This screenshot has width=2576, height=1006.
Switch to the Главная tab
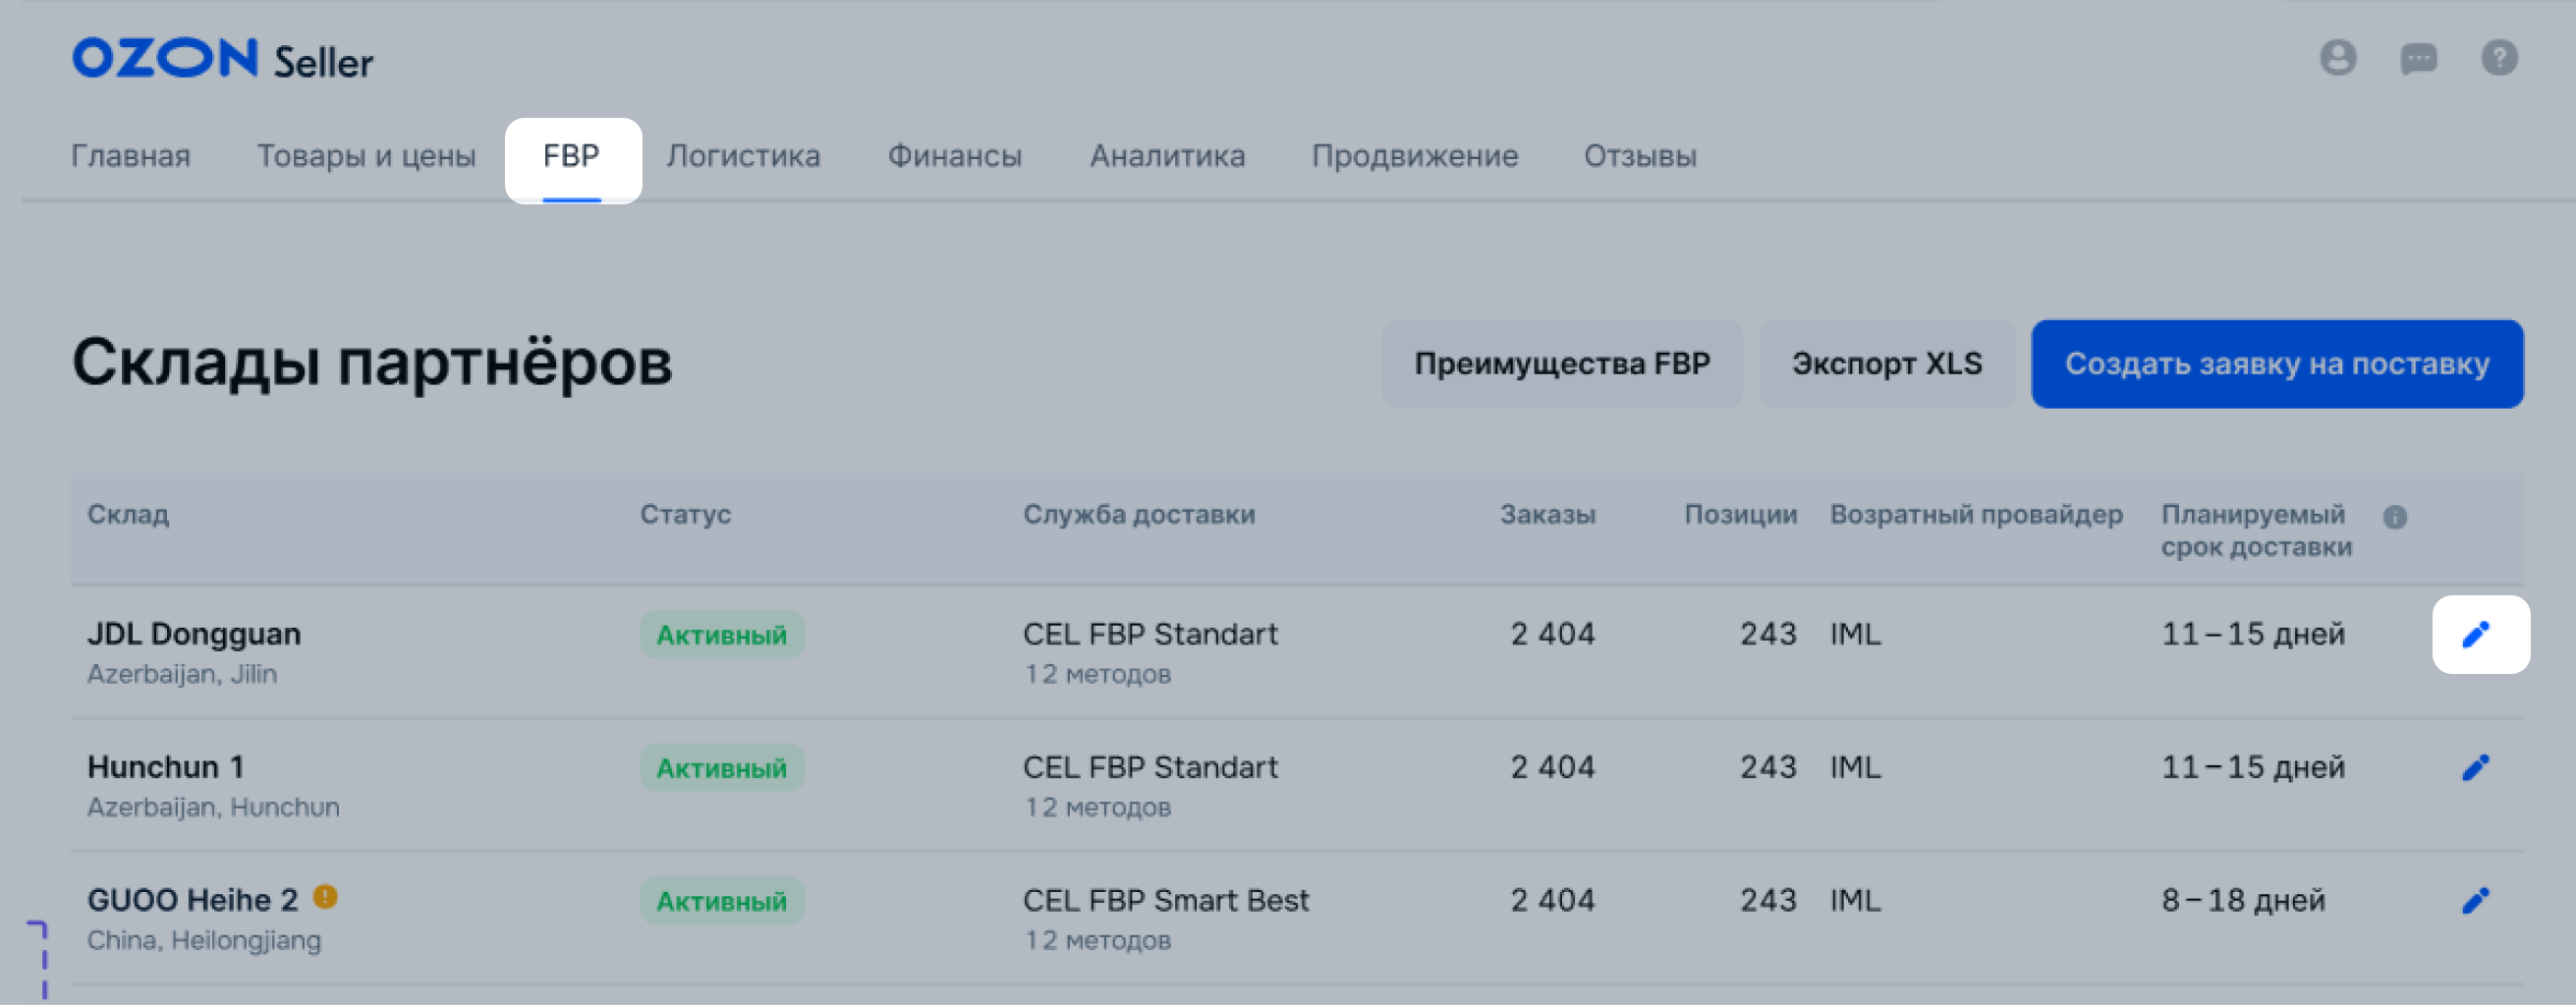[x=130, y=156]
